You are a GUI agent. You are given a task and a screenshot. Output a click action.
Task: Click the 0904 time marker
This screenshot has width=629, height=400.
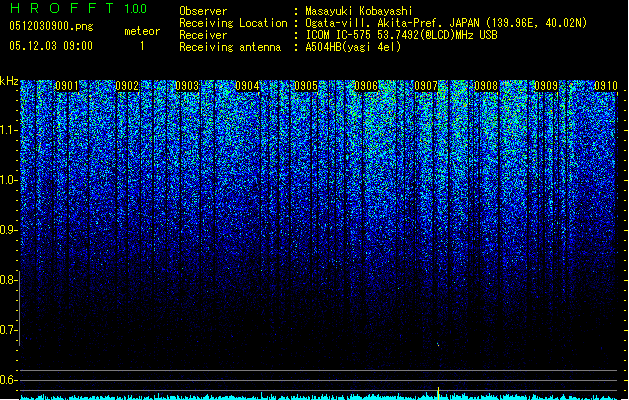click(x=247, y=86)
